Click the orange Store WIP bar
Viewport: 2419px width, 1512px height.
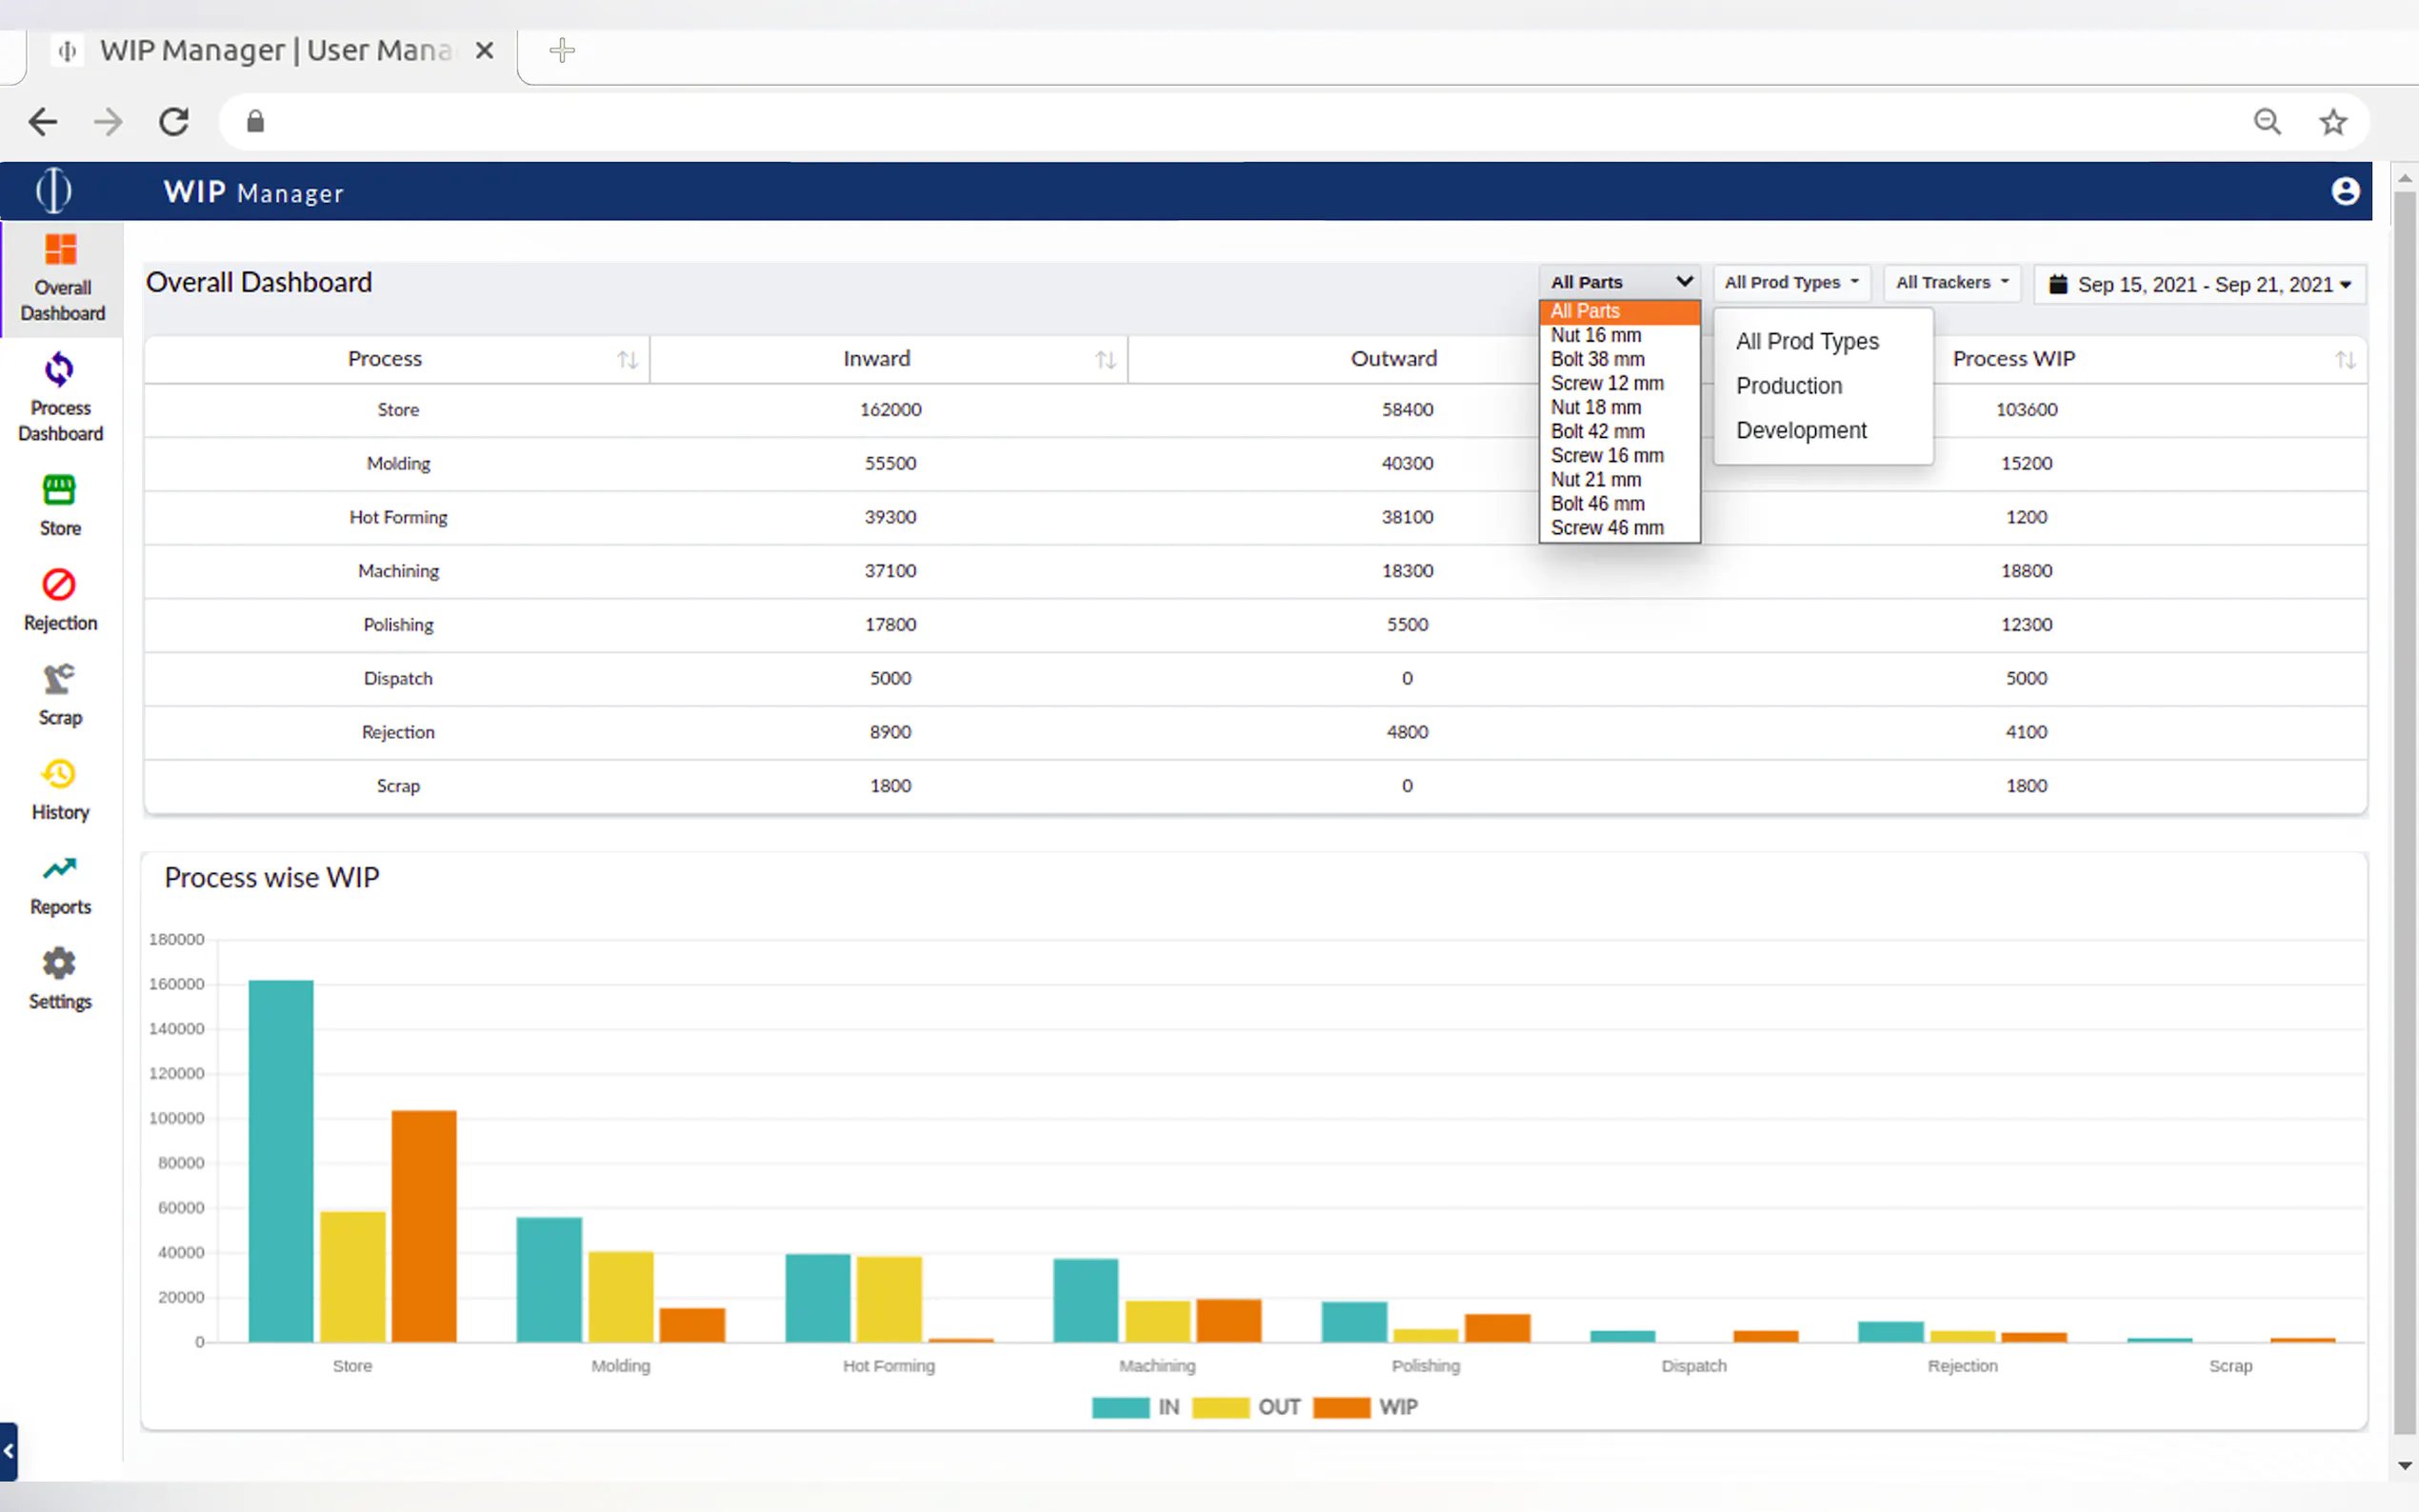[424, 1225]
